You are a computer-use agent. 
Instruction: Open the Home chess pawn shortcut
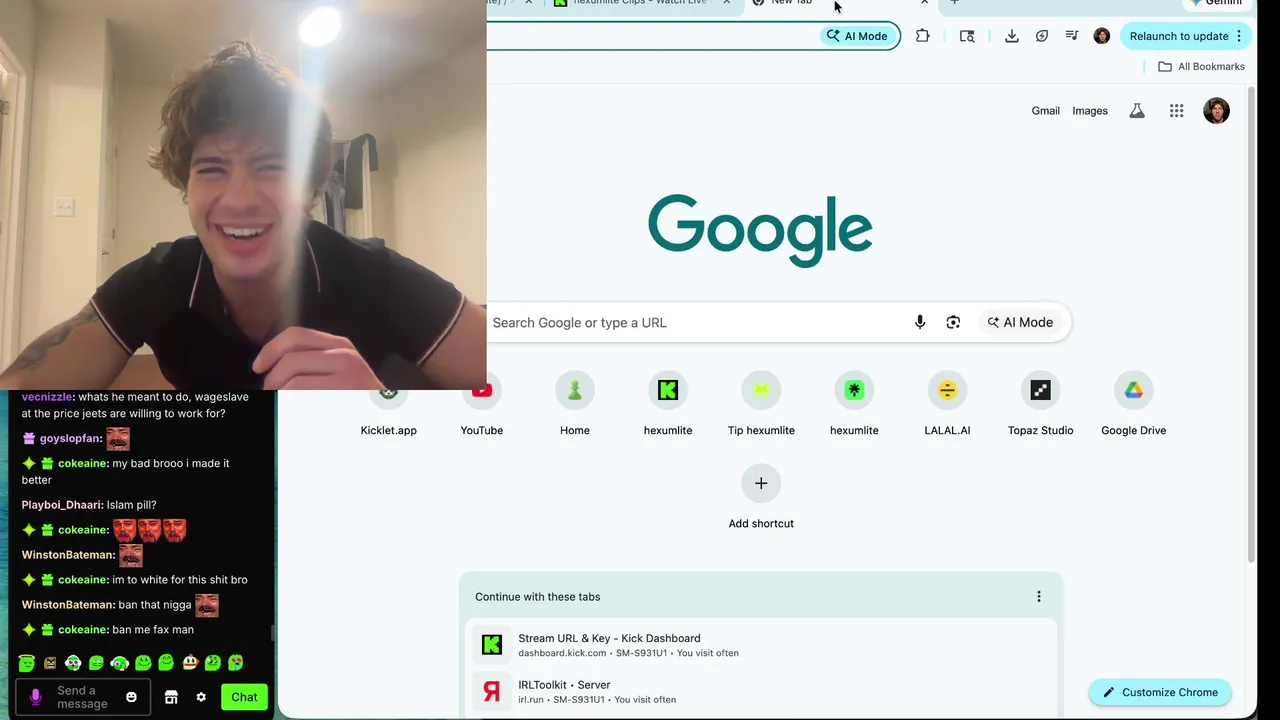(575, 405)
